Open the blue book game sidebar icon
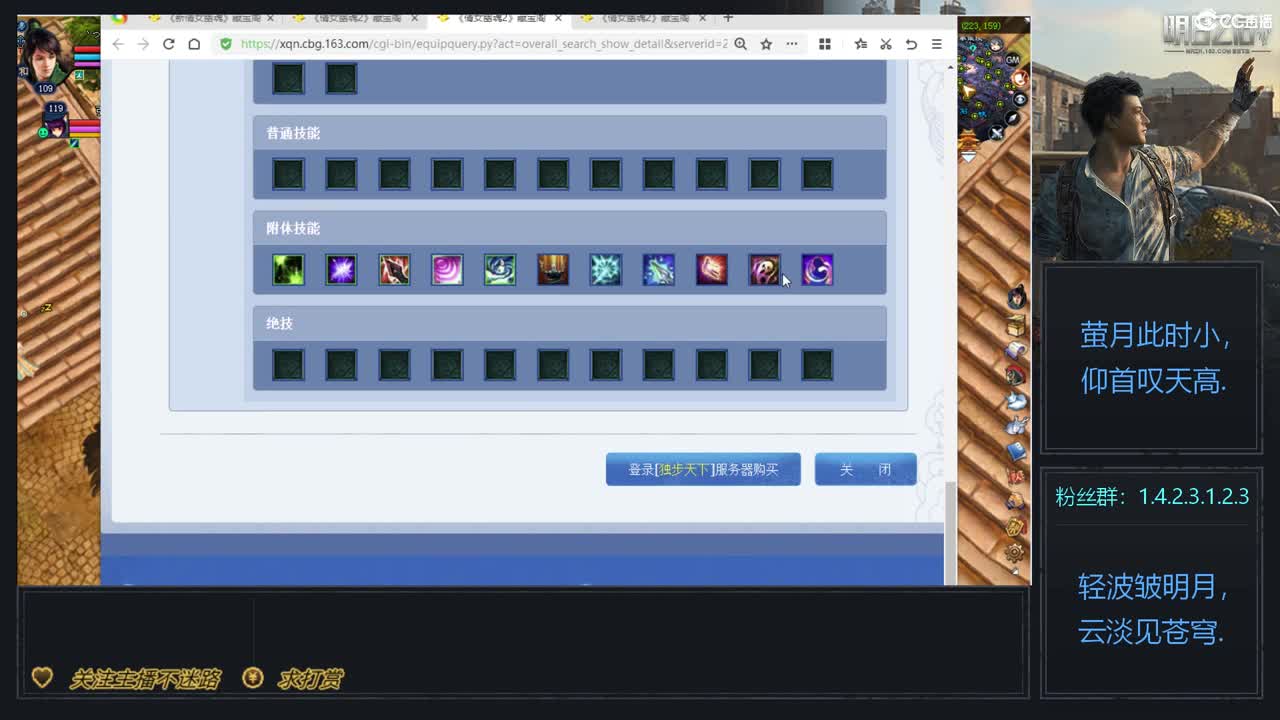The image size is (1280, 720). pyautogui.click(x=1016, y=452)
